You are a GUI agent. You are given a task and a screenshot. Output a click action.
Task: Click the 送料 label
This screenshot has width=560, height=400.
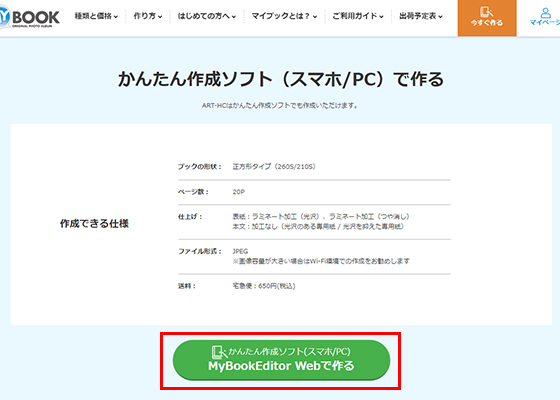(187, 286)
